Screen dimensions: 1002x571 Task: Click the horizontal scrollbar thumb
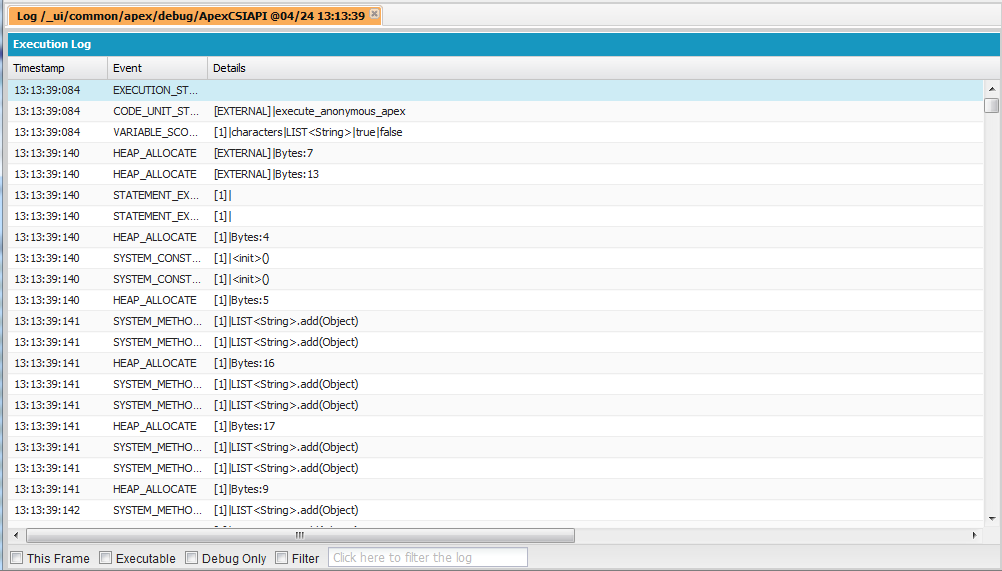(x=300, y=535)
